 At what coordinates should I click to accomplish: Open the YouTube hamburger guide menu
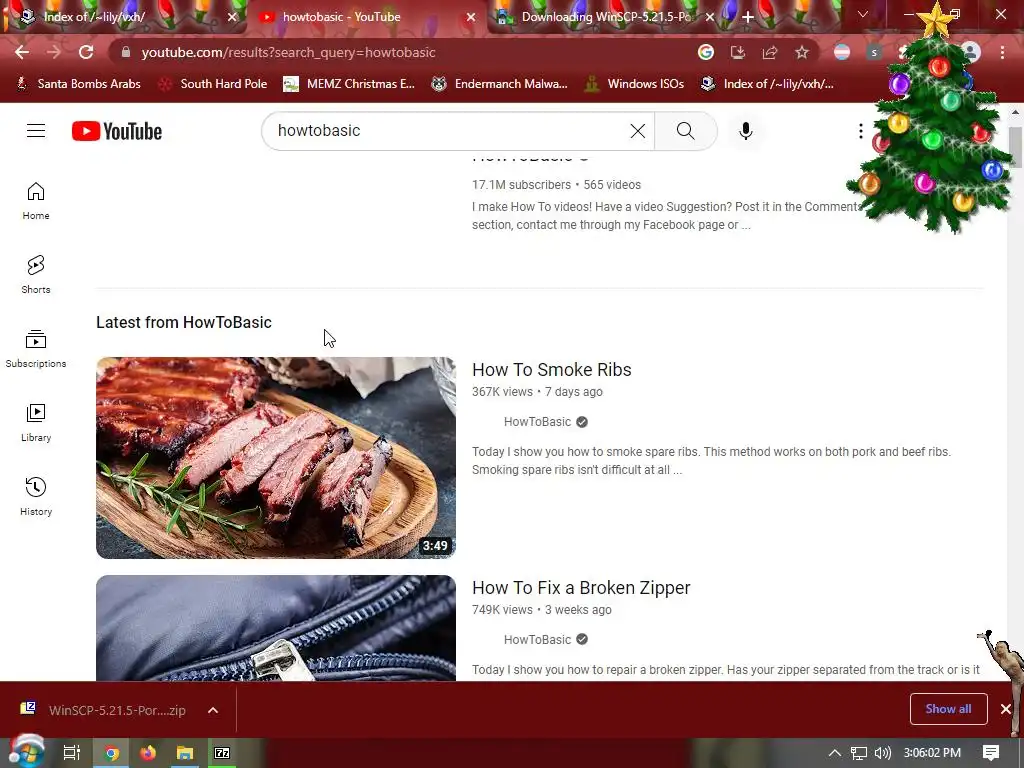point(36,131)
